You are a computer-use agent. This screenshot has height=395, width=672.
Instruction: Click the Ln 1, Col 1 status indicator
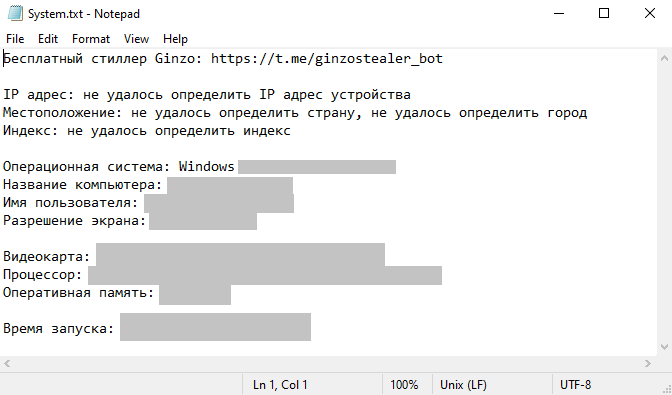coord(280,385)
